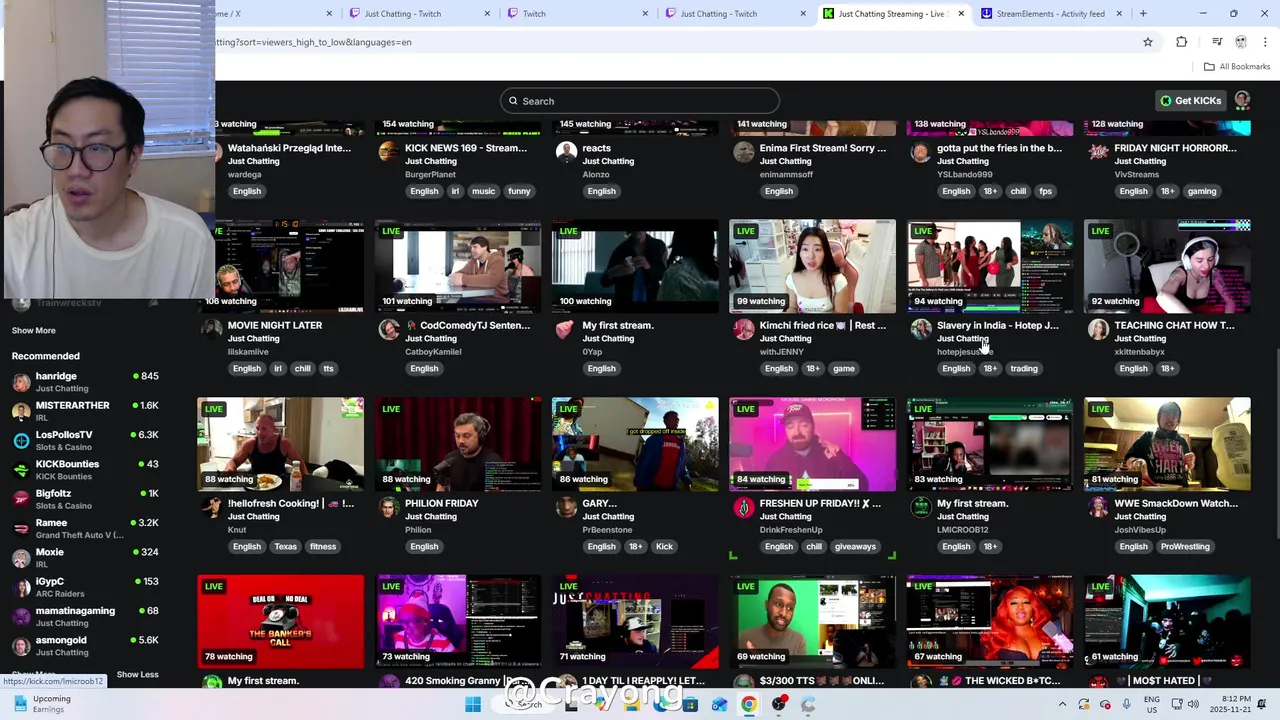Open KICKBounties recommended channel
Viewport: 1280px width, 720px height.
point(85,470)
